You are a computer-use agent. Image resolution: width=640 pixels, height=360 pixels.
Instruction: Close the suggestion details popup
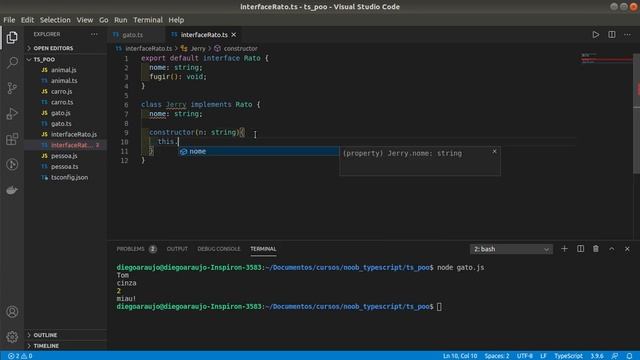494,151
